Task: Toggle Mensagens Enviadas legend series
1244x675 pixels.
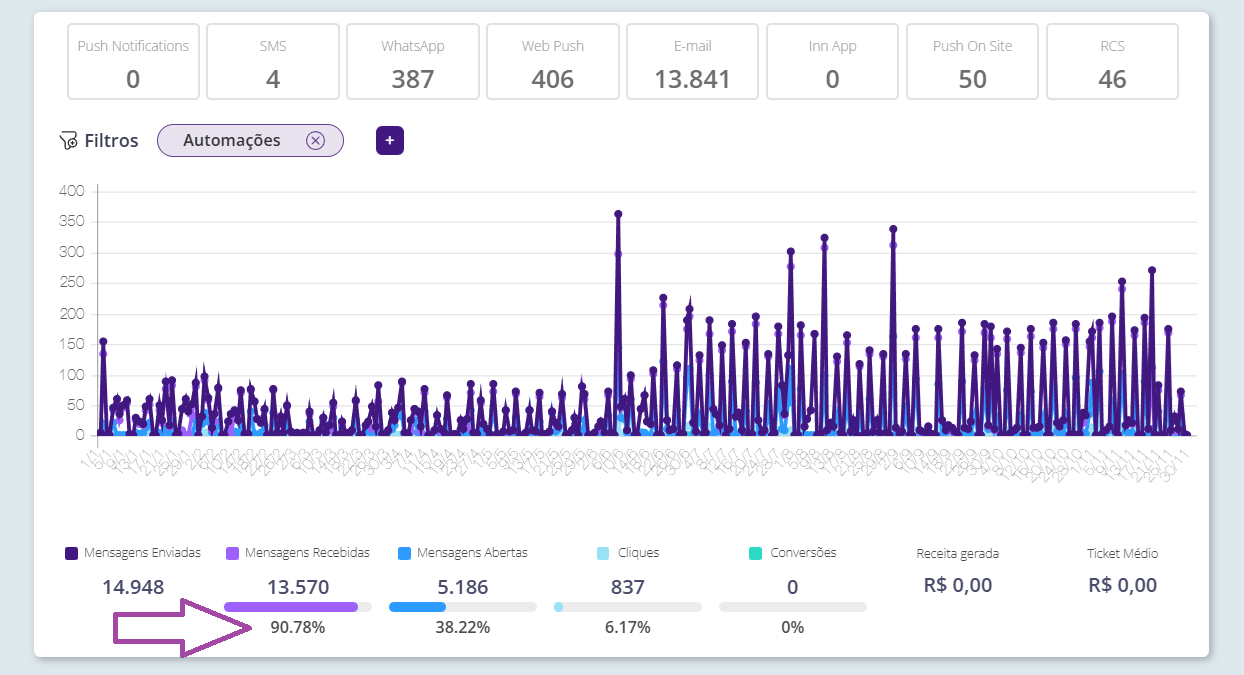Action: (71, 553)
